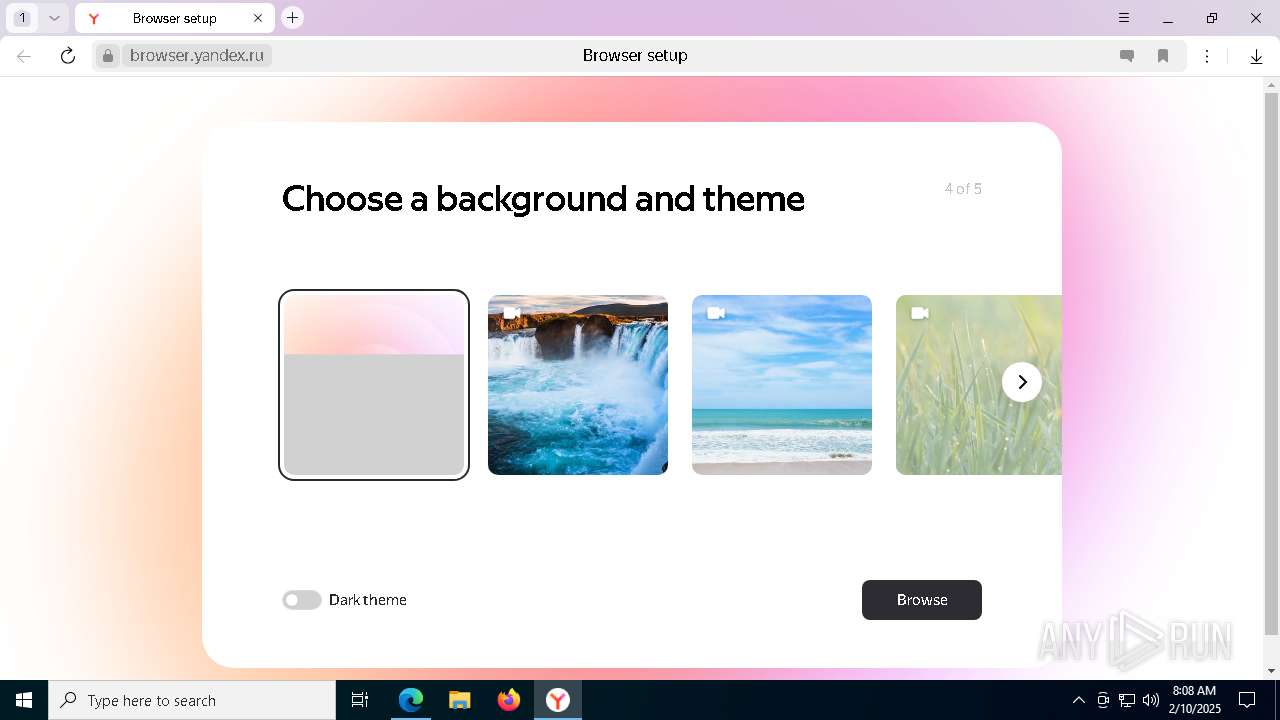Screen dimensions: 1280x720
Task: Click the device safely-remove tray icon
Action: point(1103,700)
